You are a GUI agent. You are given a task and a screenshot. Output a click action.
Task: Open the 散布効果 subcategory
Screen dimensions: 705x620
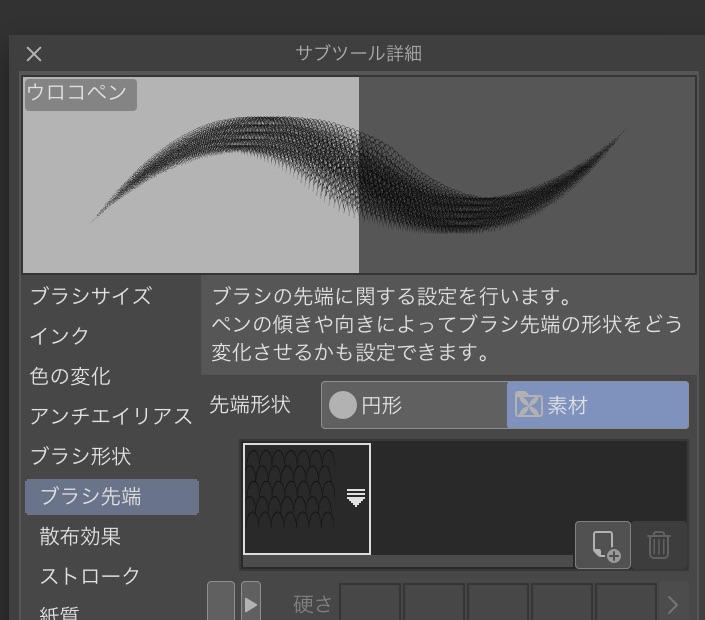pyautogui.click(x=80, y=537)
